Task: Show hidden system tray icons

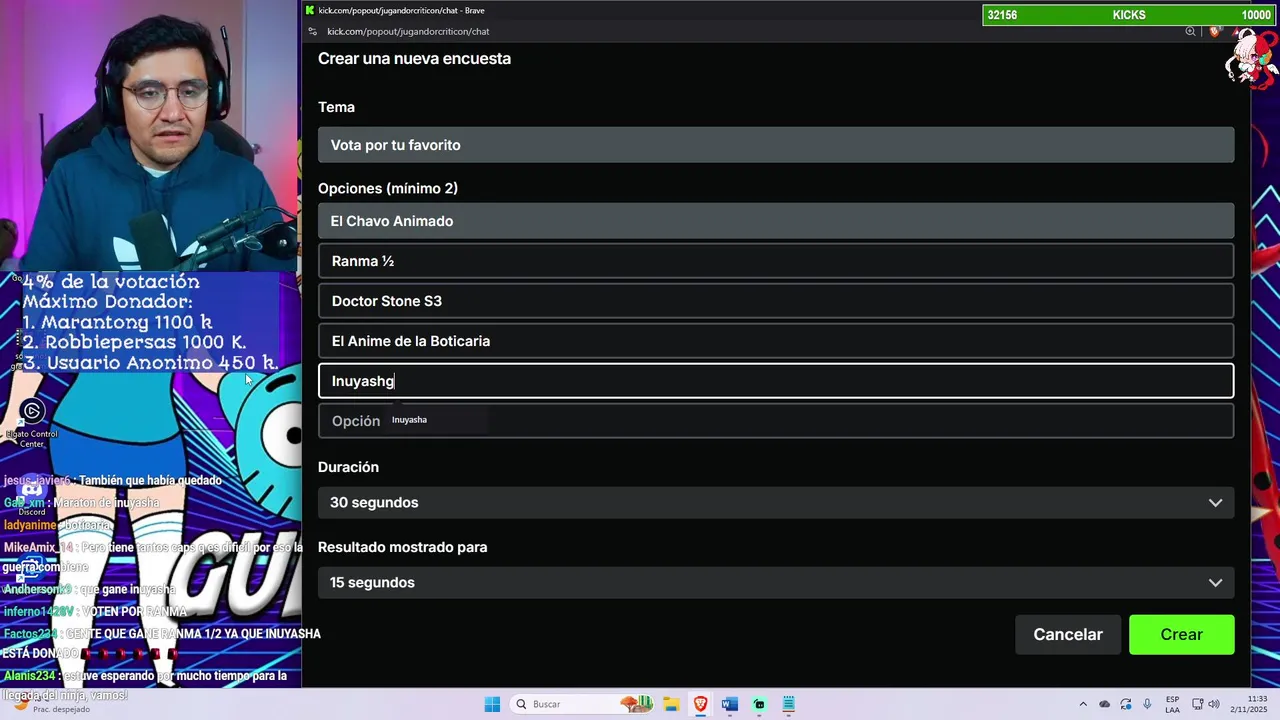Action: (x=1083, y=704)
